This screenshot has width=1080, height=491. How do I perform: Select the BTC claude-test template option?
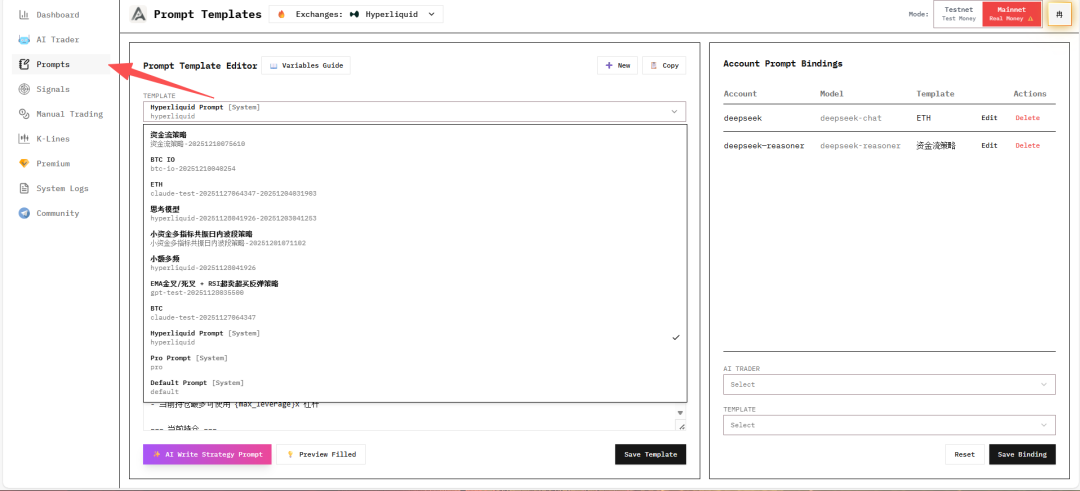[x=415, y=313]
